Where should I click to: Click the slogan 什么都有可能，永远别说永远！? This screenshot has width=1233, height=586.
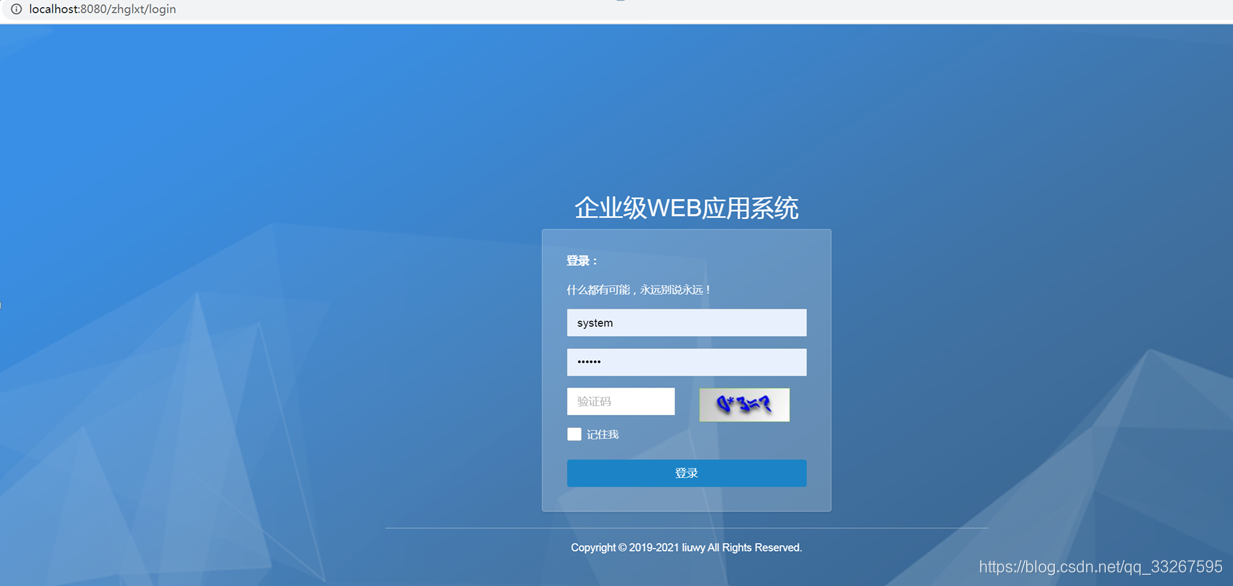tap(639, 290)
